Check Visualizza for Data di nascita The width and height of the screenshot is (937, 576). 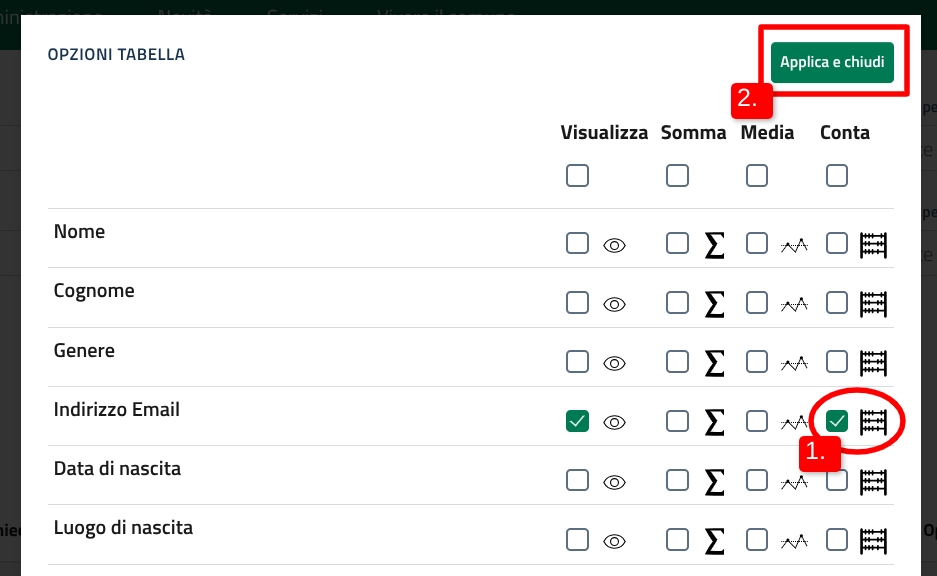(577, 480)
